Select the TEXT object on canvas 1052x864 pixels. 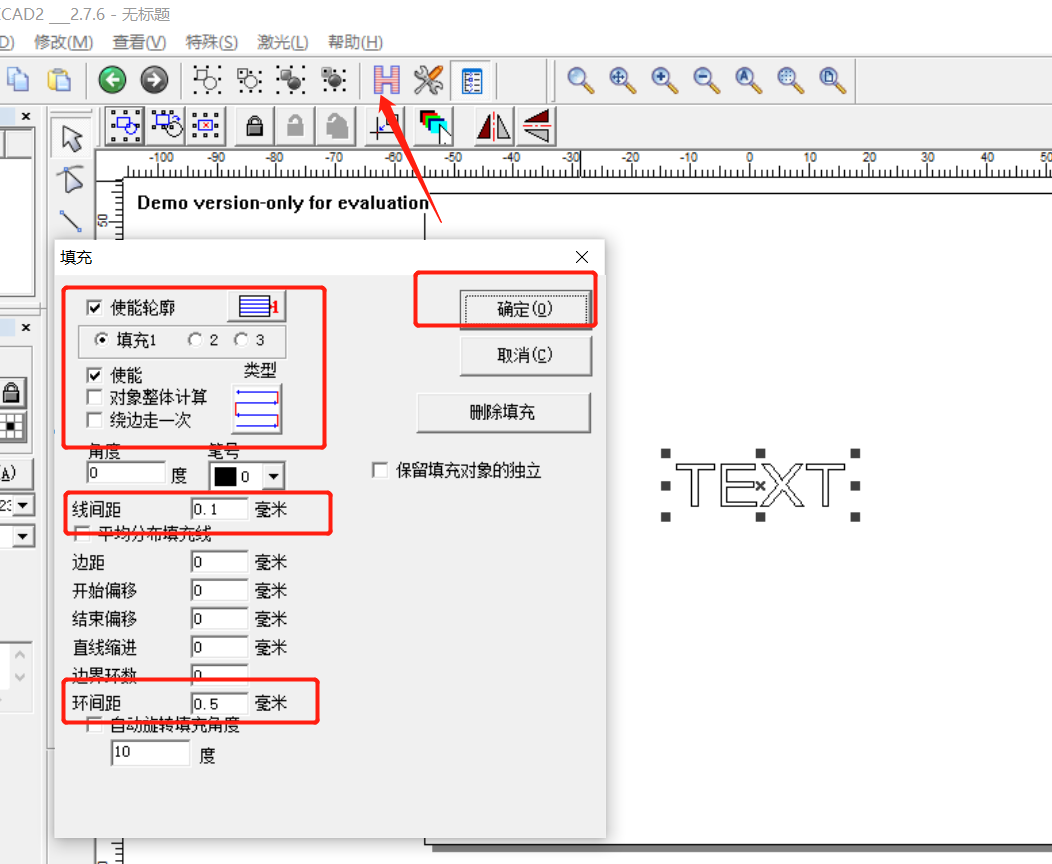click(x=760, y=485)
